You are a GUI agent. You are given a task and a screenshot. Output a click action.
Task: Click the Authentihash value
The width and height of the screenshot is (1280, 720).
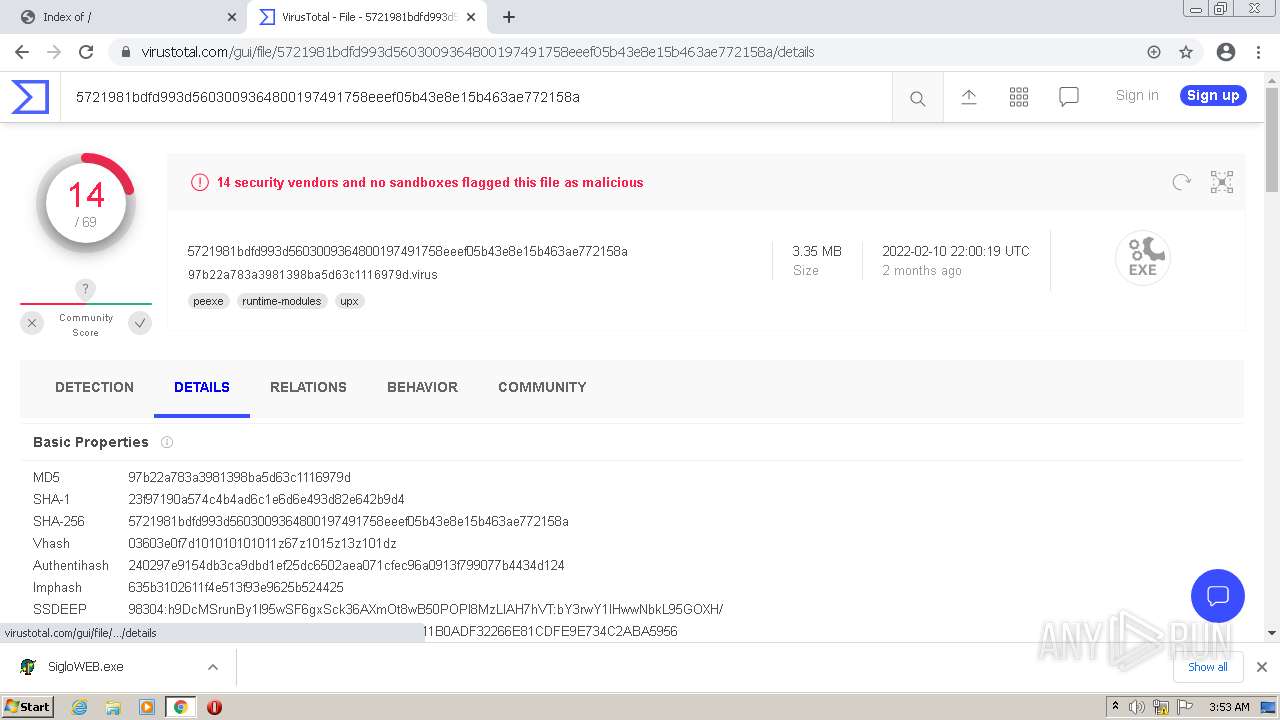[346, 565]
